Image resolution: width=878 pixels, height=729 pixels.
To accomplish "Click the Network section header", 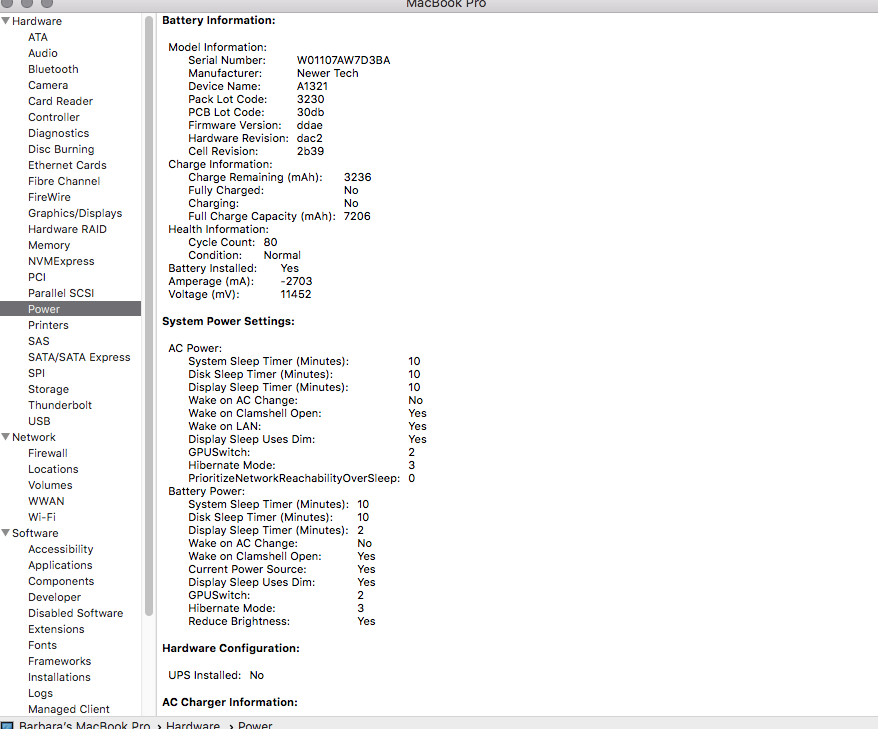I will click(x=34, y=437).
